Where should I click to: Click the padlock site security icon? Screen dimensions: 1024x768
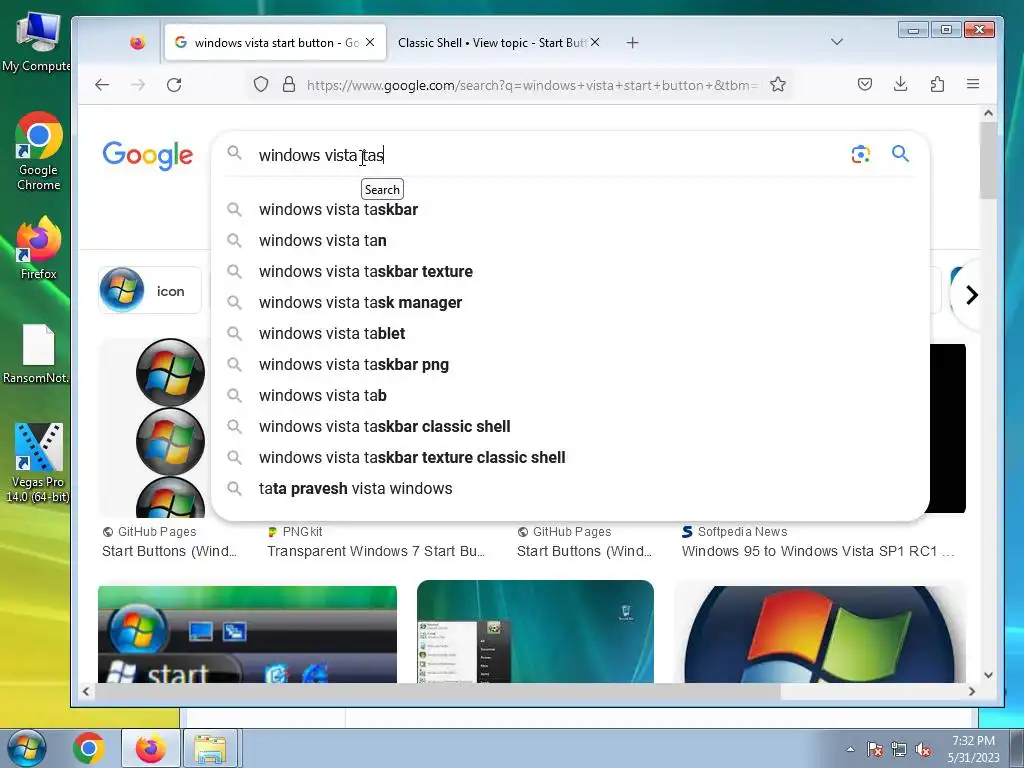289,85
